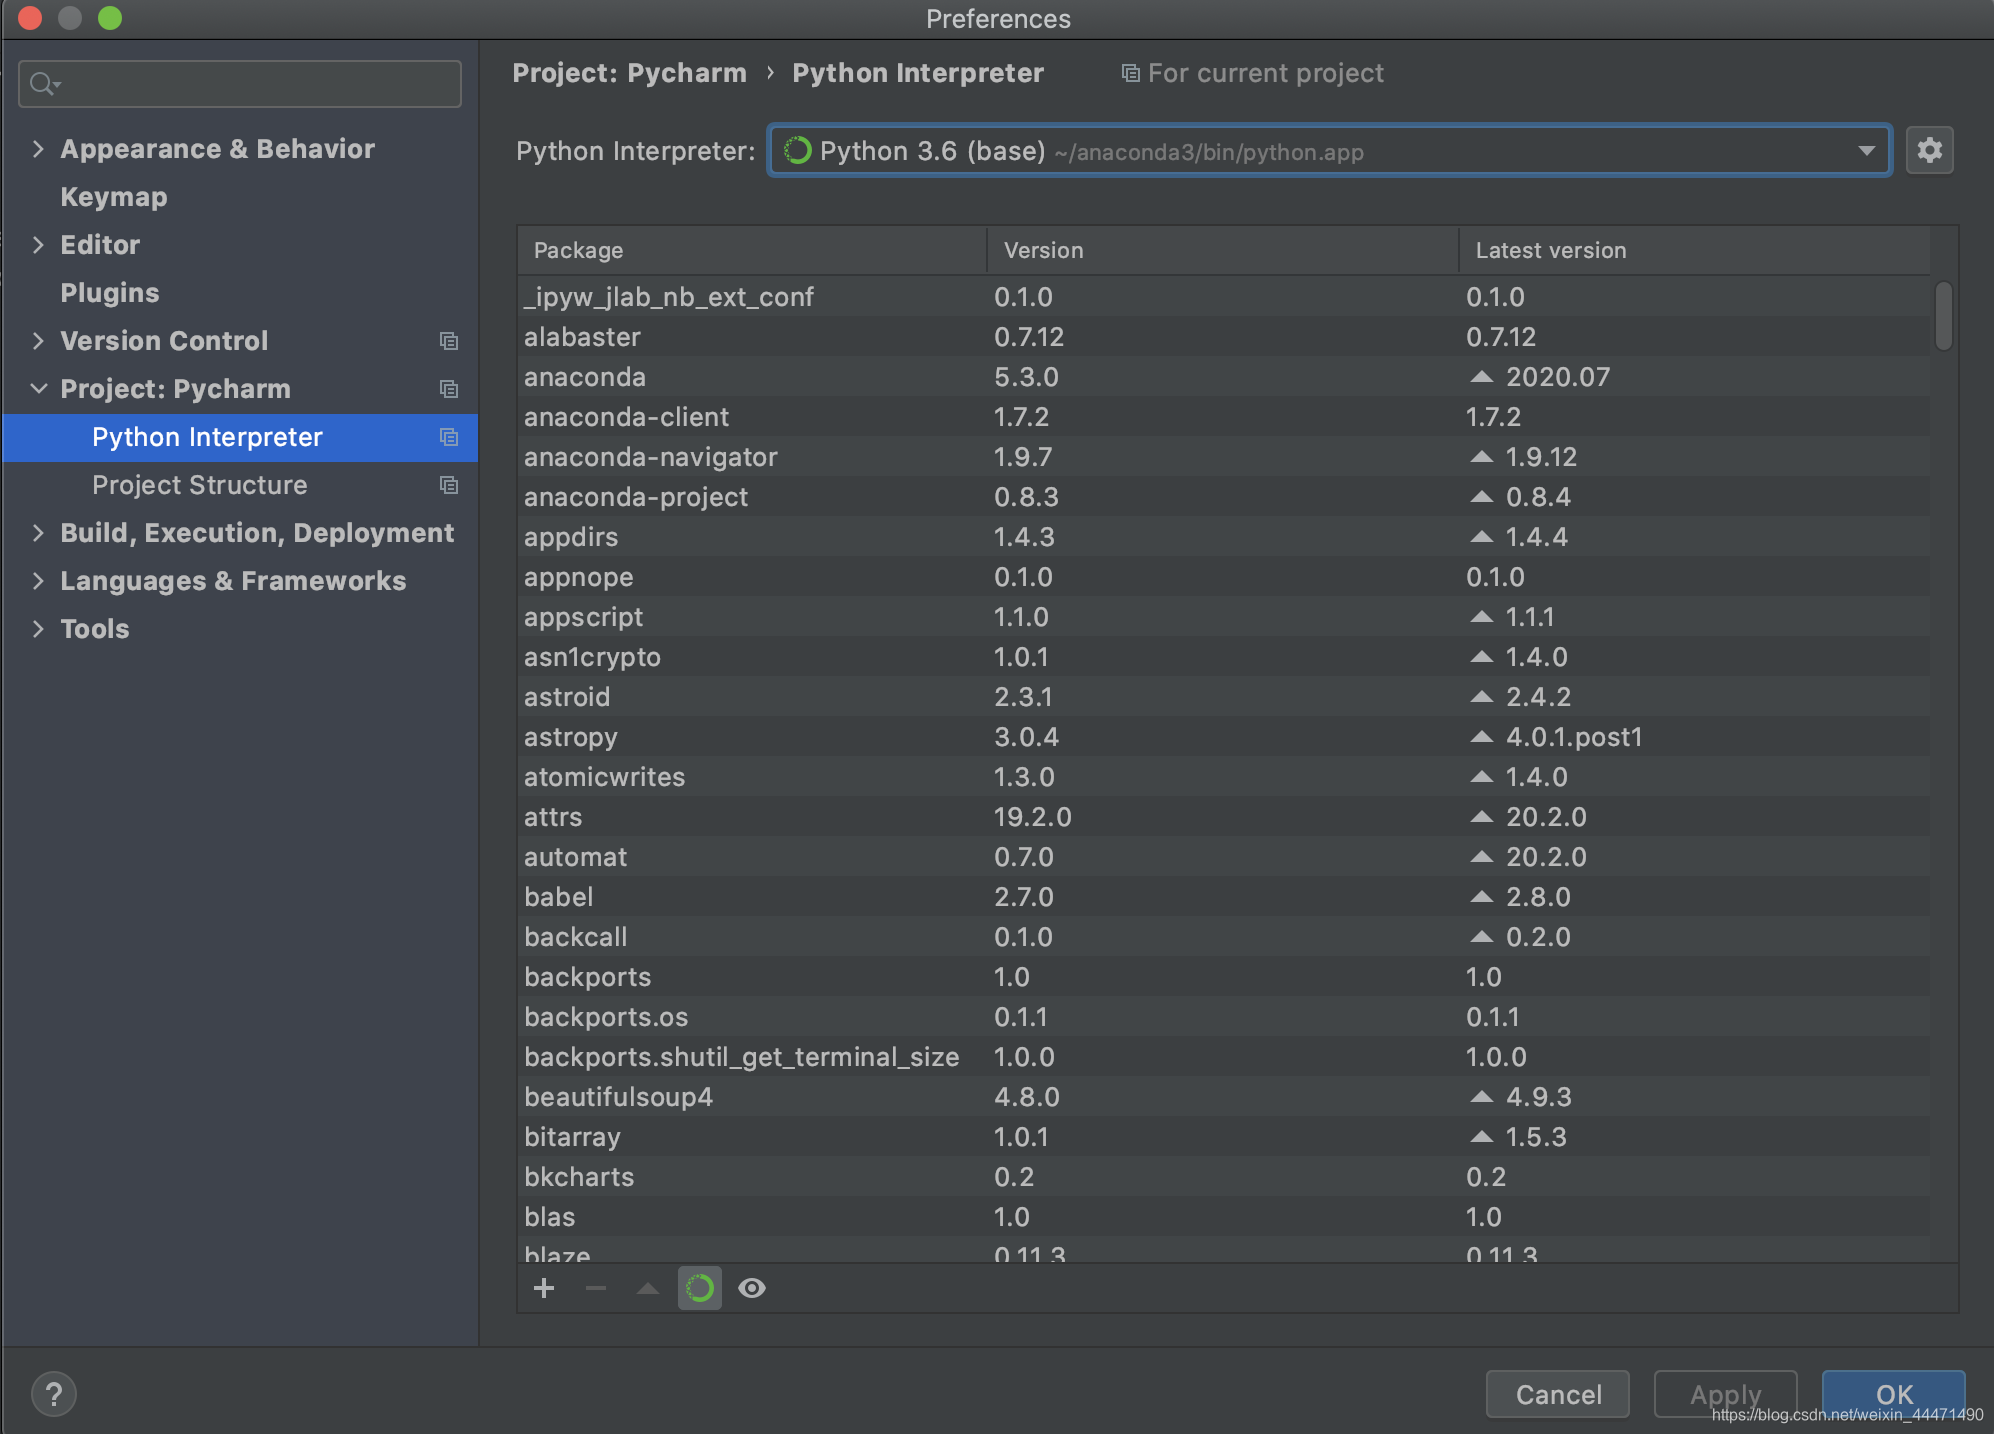
Task: Click the Project Structure tree item
Action: tap(200, 485)
